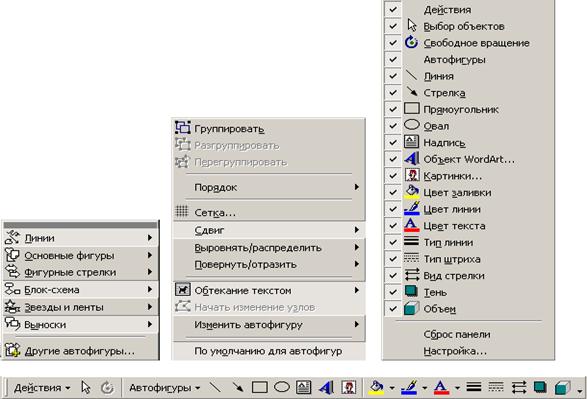Screen dimensions: 587x399
Task: Expand the Выровнять/распределить submenu arrow
Action: click(x=357, y=247)
